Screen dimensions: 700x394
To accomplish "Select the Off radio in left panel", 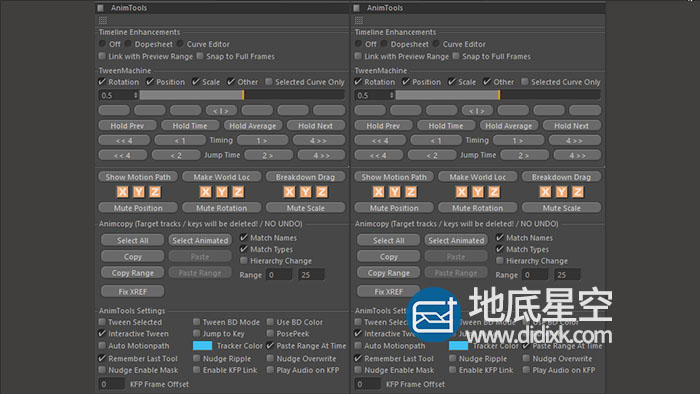I will pos(102,44).
